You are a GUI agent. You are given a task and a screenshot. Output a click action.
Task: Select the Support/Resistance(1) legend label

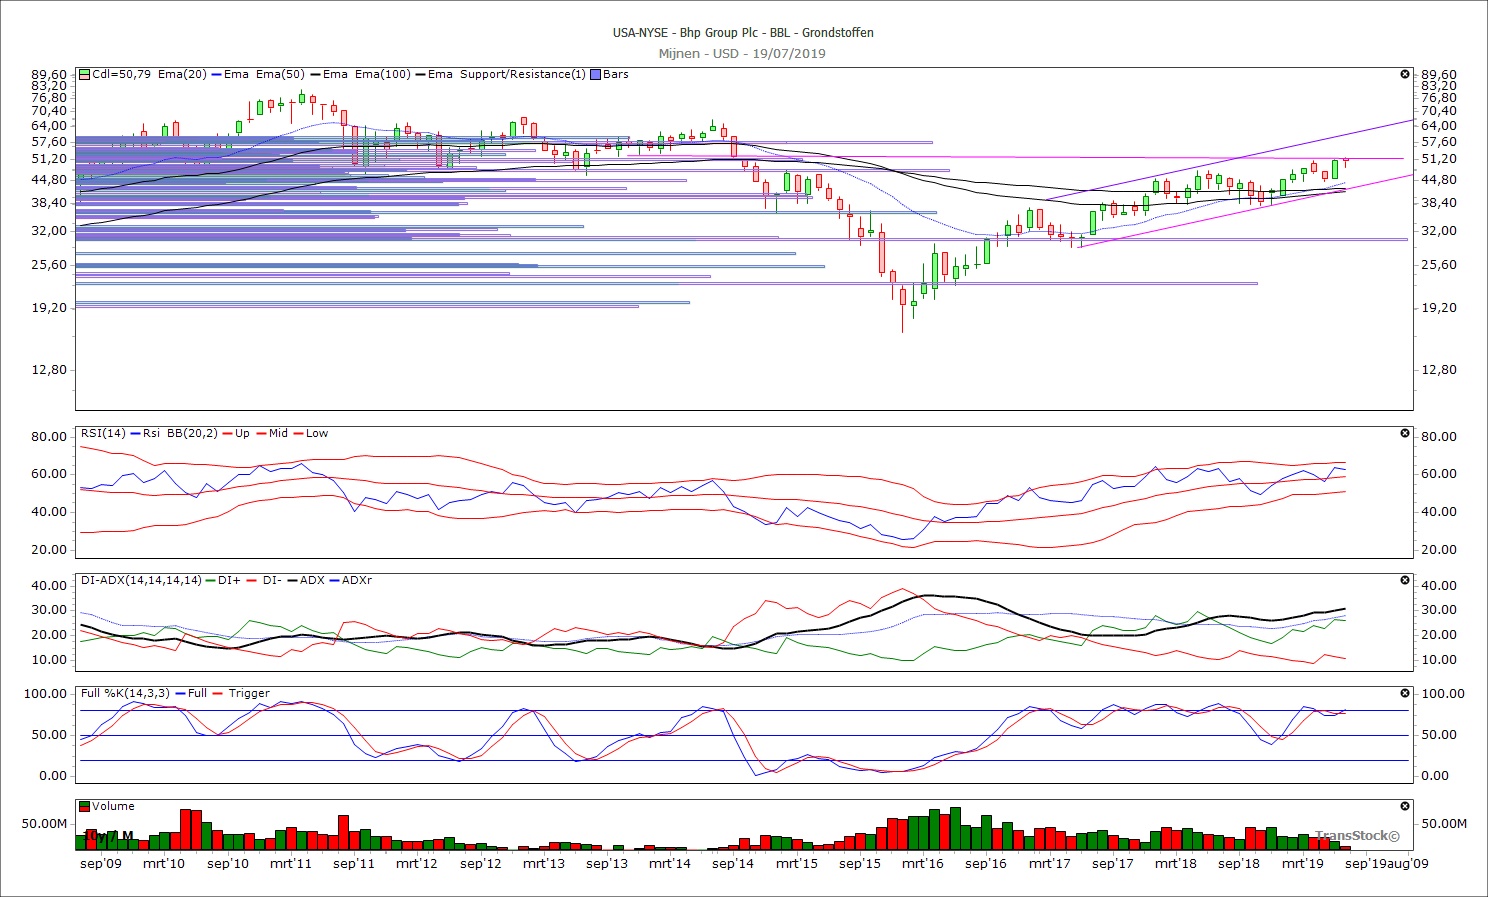[x=522, y=74]
